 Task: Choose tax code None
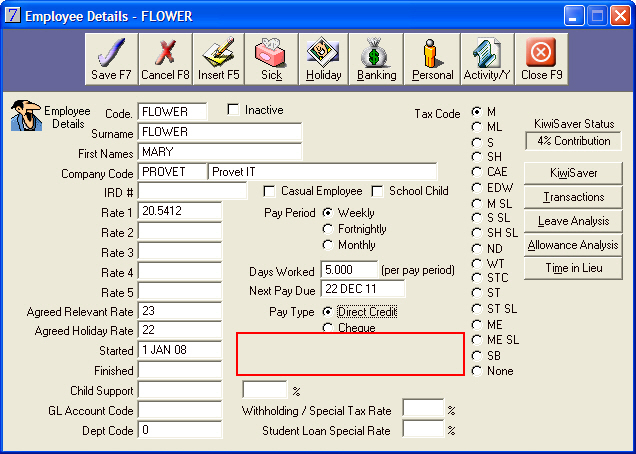(477, 371)
